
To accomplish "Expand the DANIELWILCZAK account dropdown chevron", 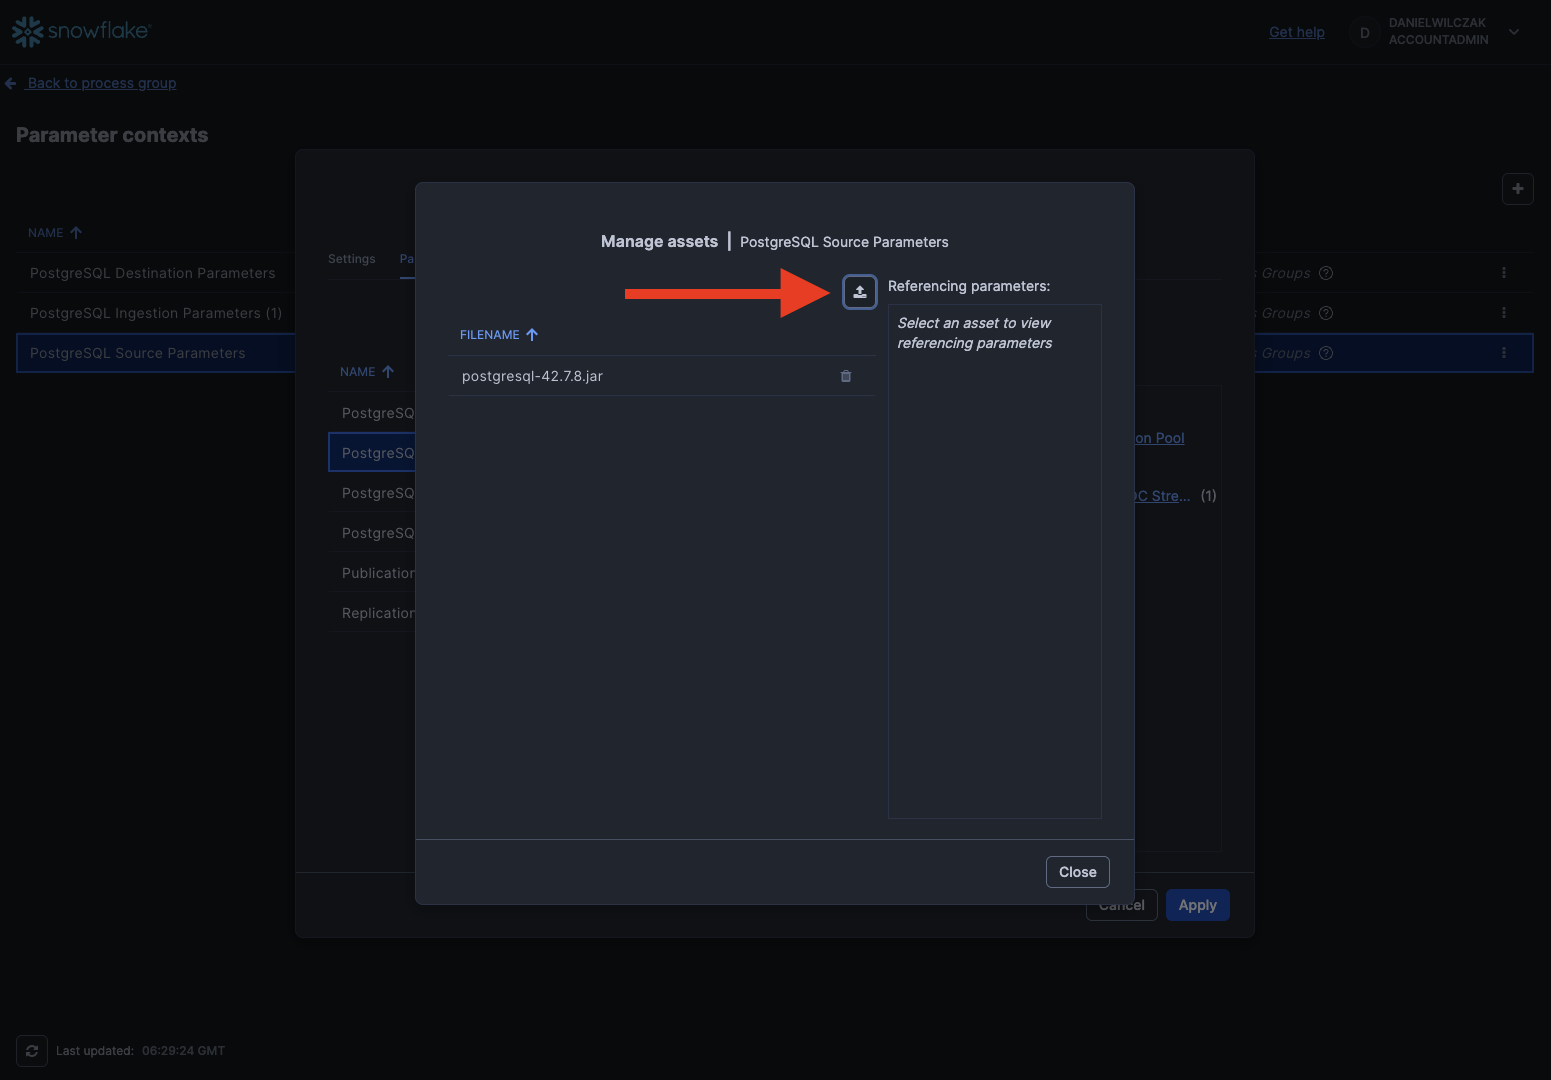I will click(x=1514, y=32).
